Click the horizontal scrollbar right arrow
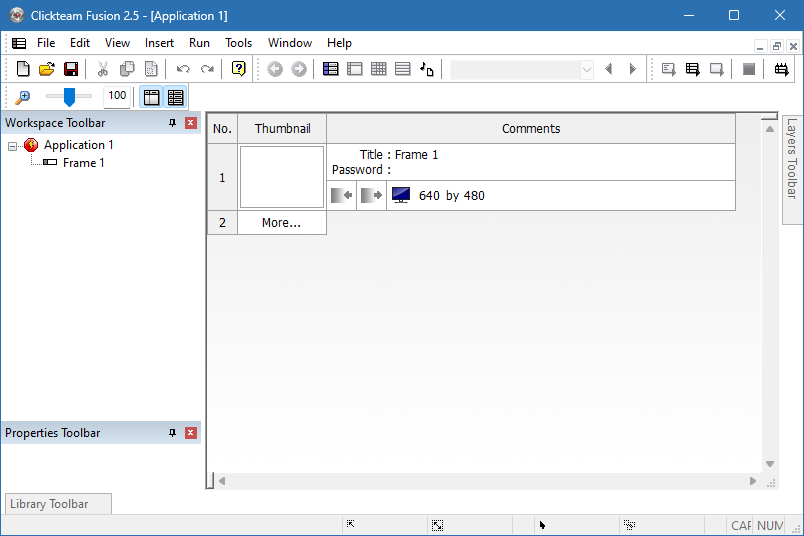Image resolution: width=804 pixels, height=536 pixels. [x=753, y=481]
